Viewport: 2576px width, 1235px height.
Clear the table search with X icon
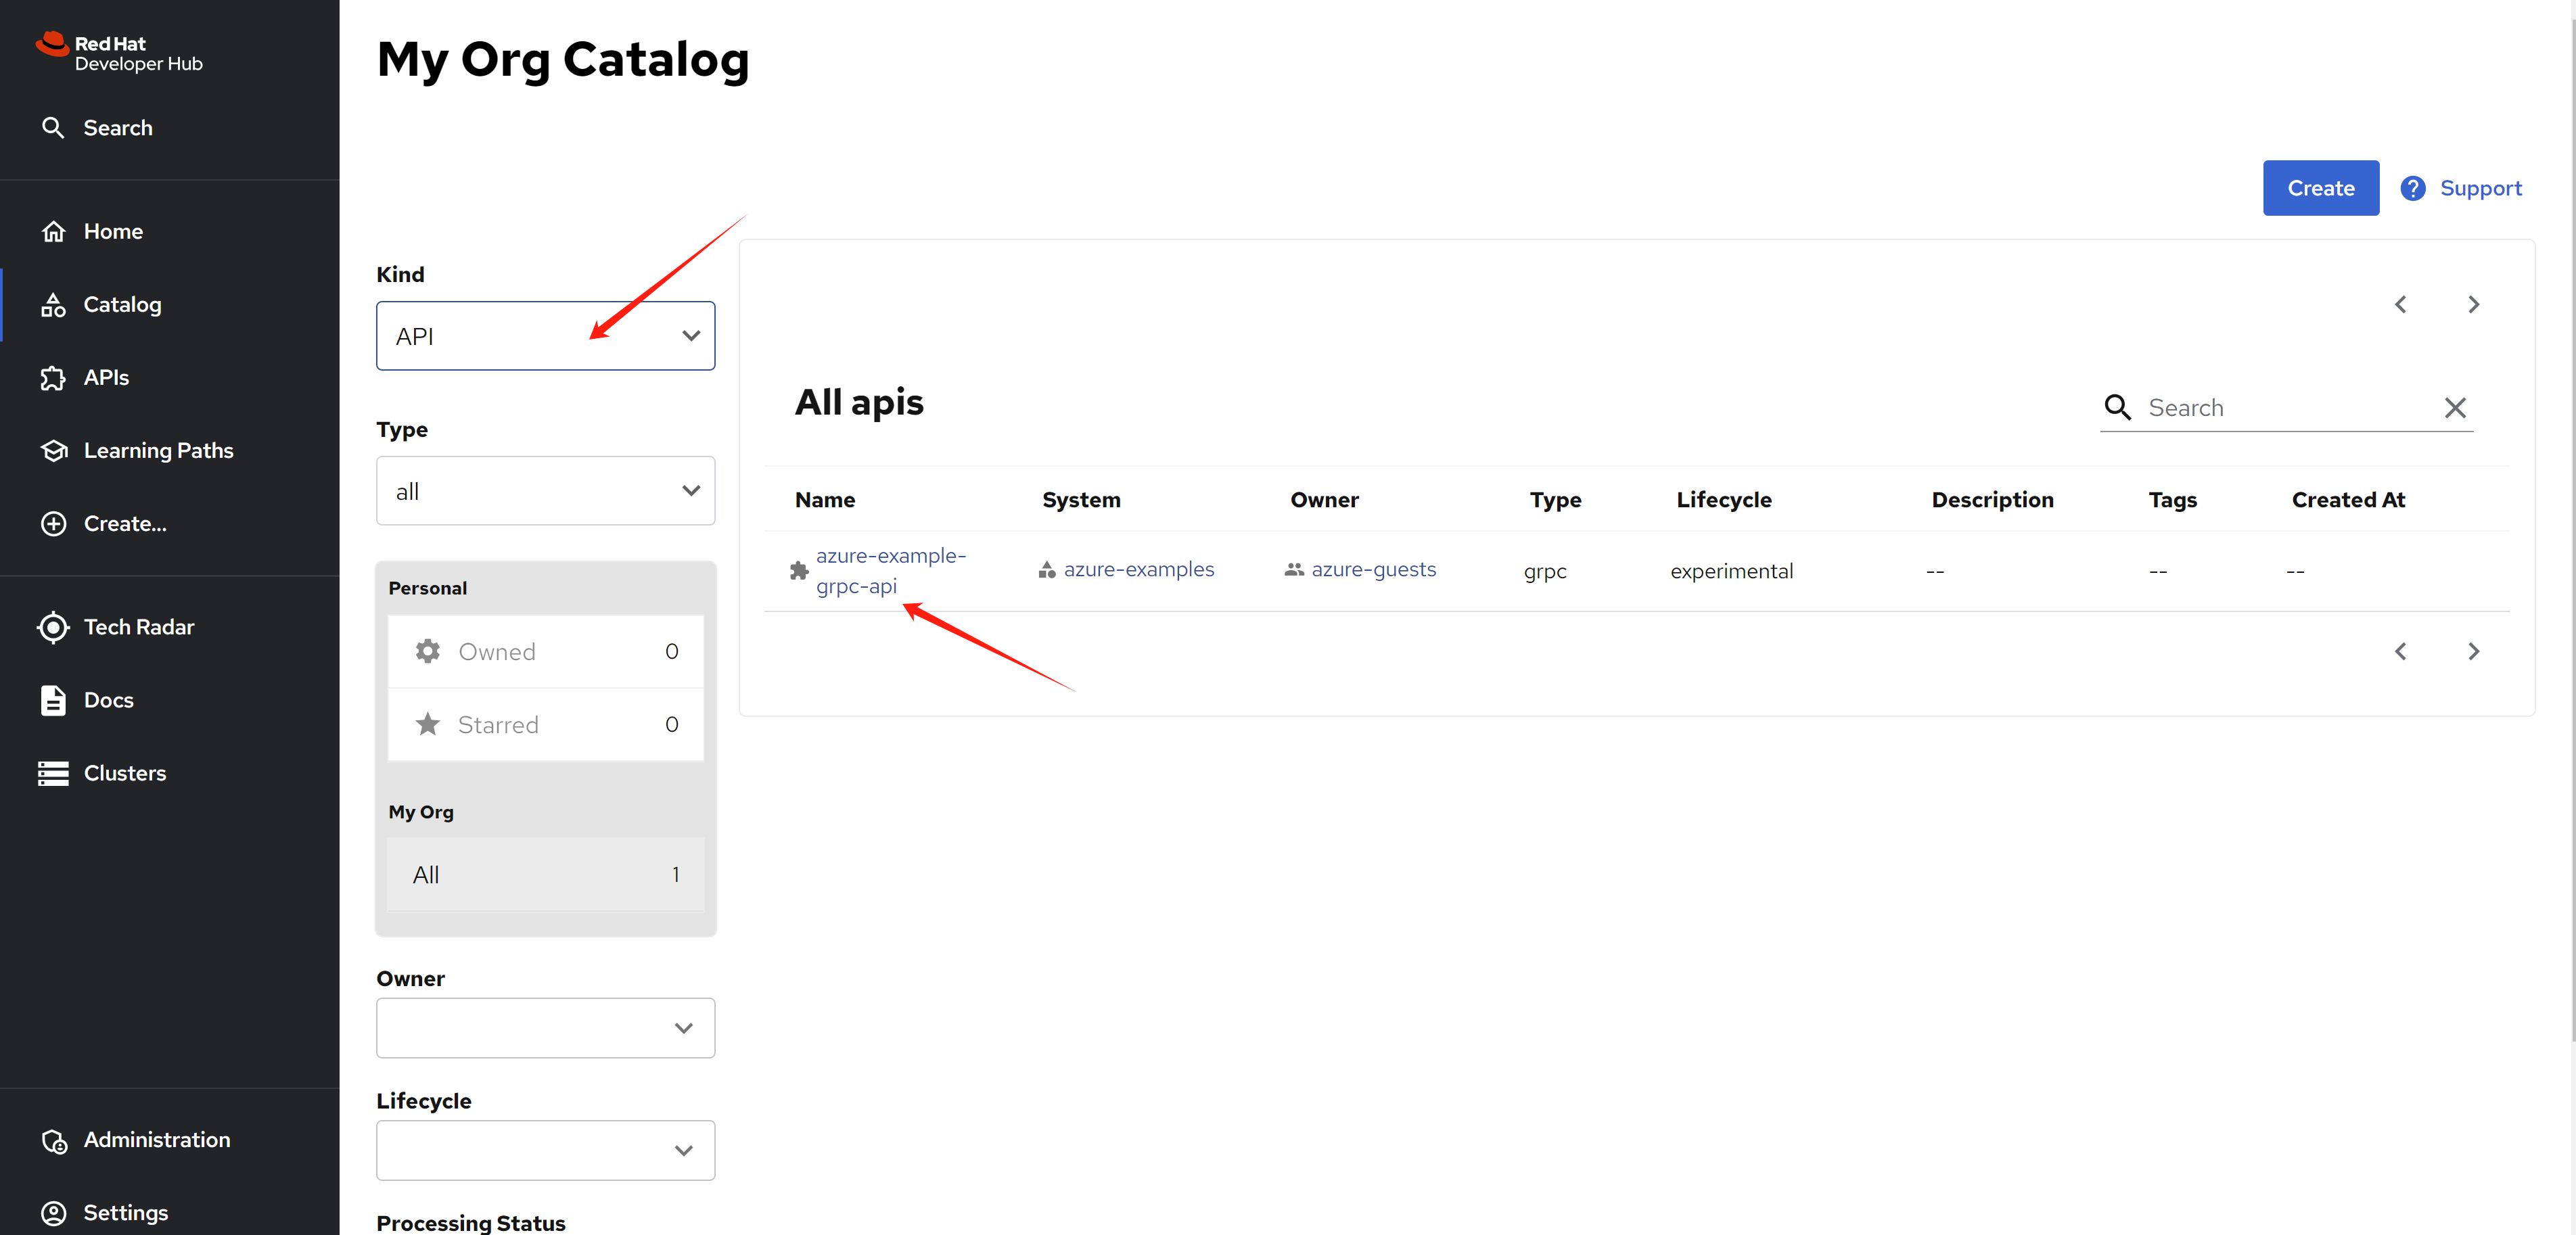pos(2454,408)
